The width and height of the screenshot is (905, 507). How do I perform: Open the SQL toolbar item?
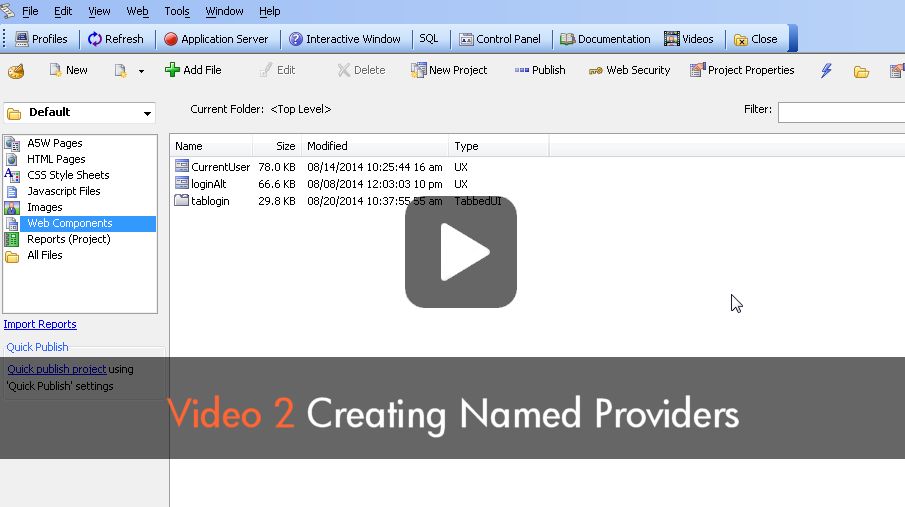click(x=428, y=39)
